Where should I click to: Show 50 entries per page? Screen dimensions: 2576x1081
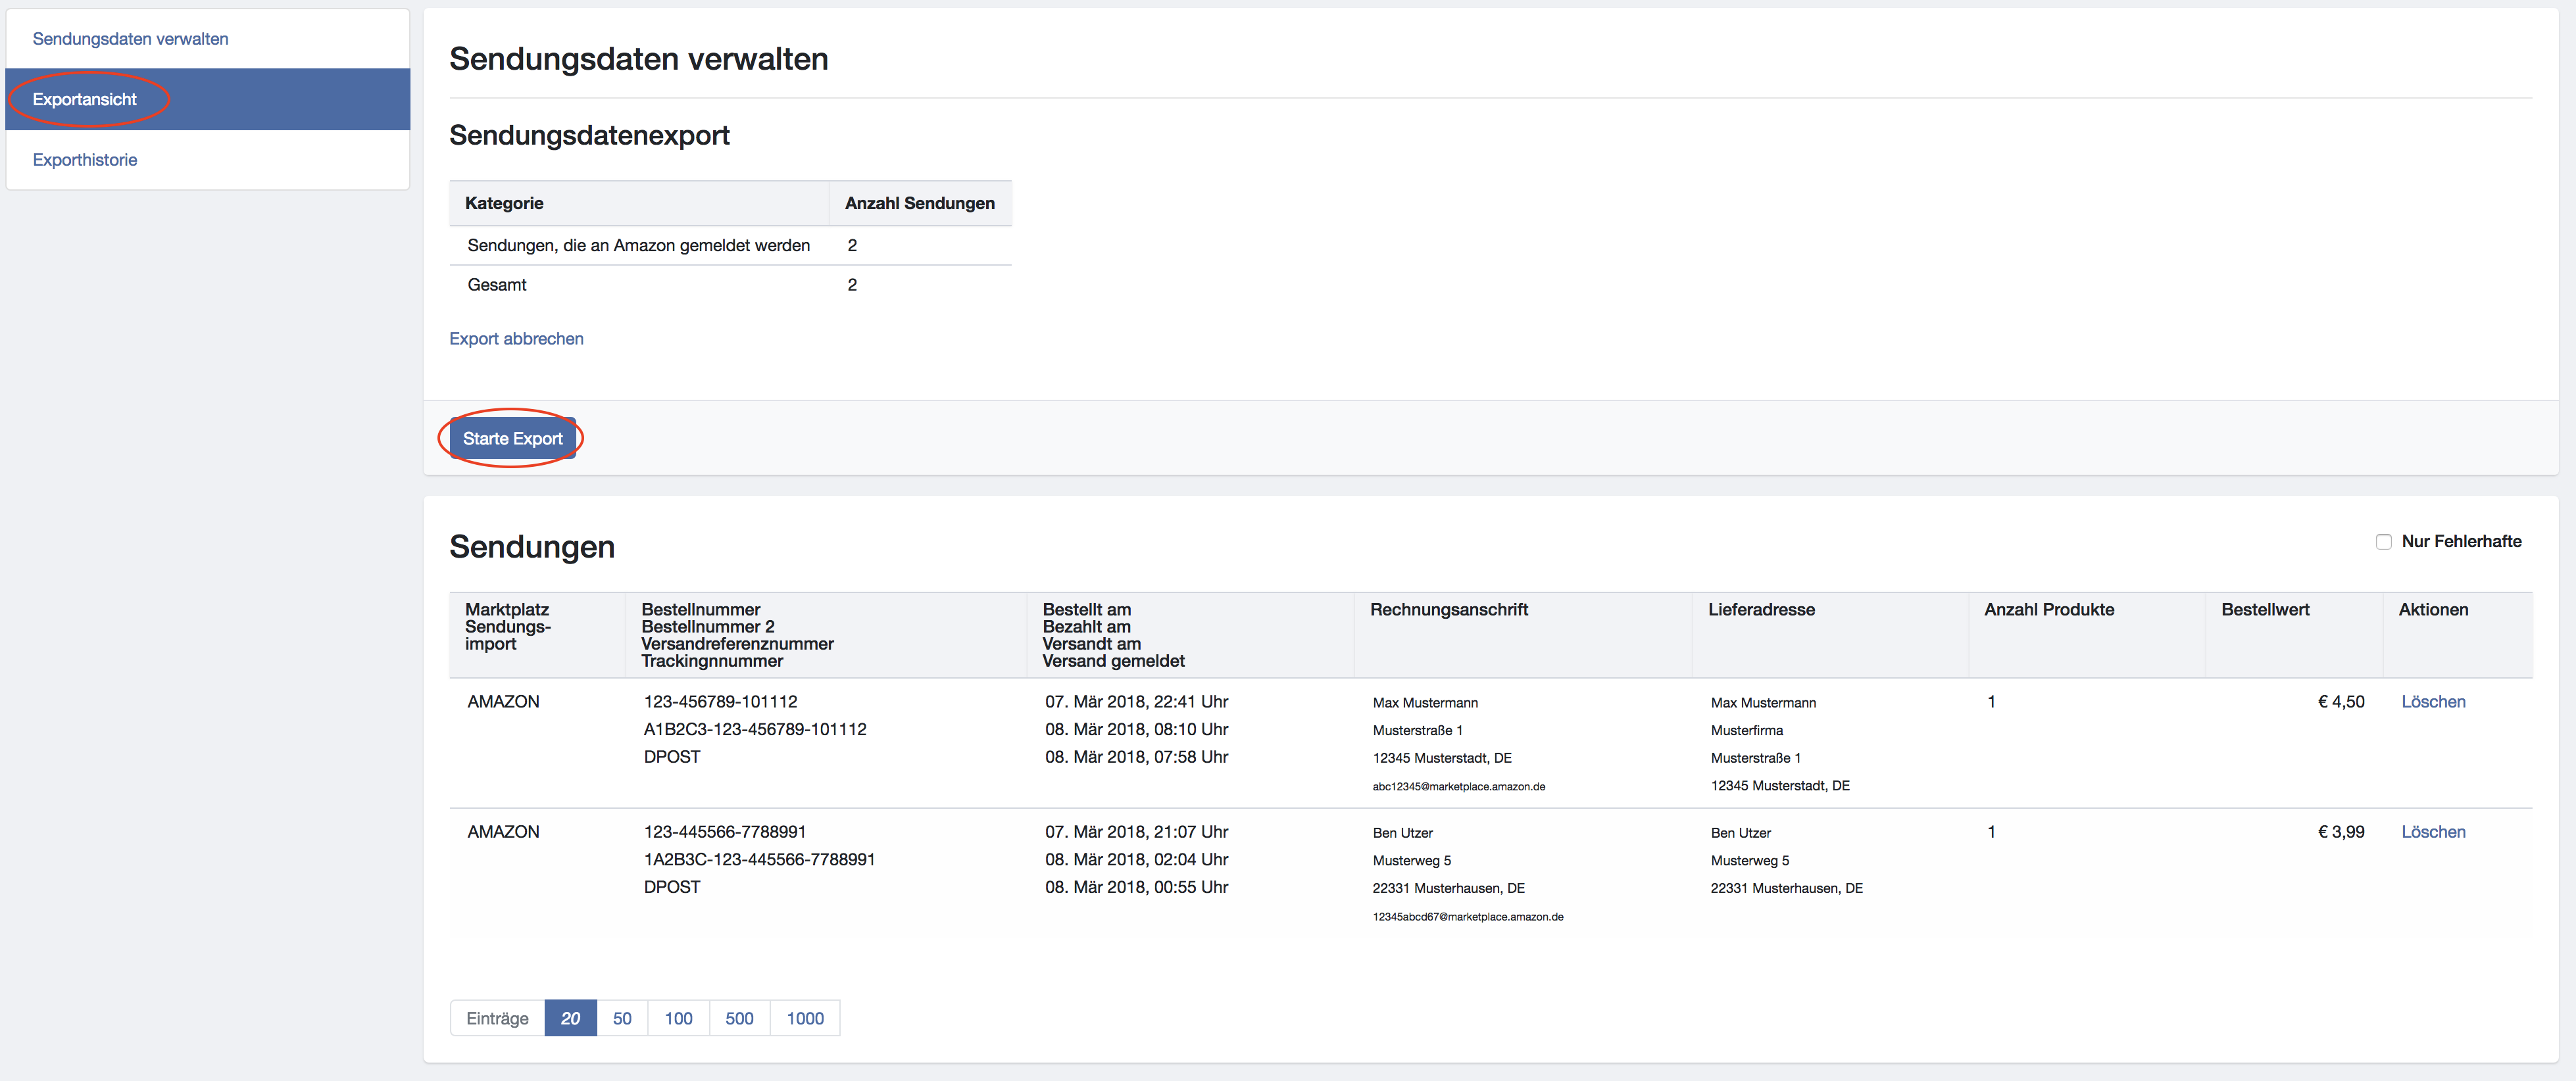[622, 1018]
